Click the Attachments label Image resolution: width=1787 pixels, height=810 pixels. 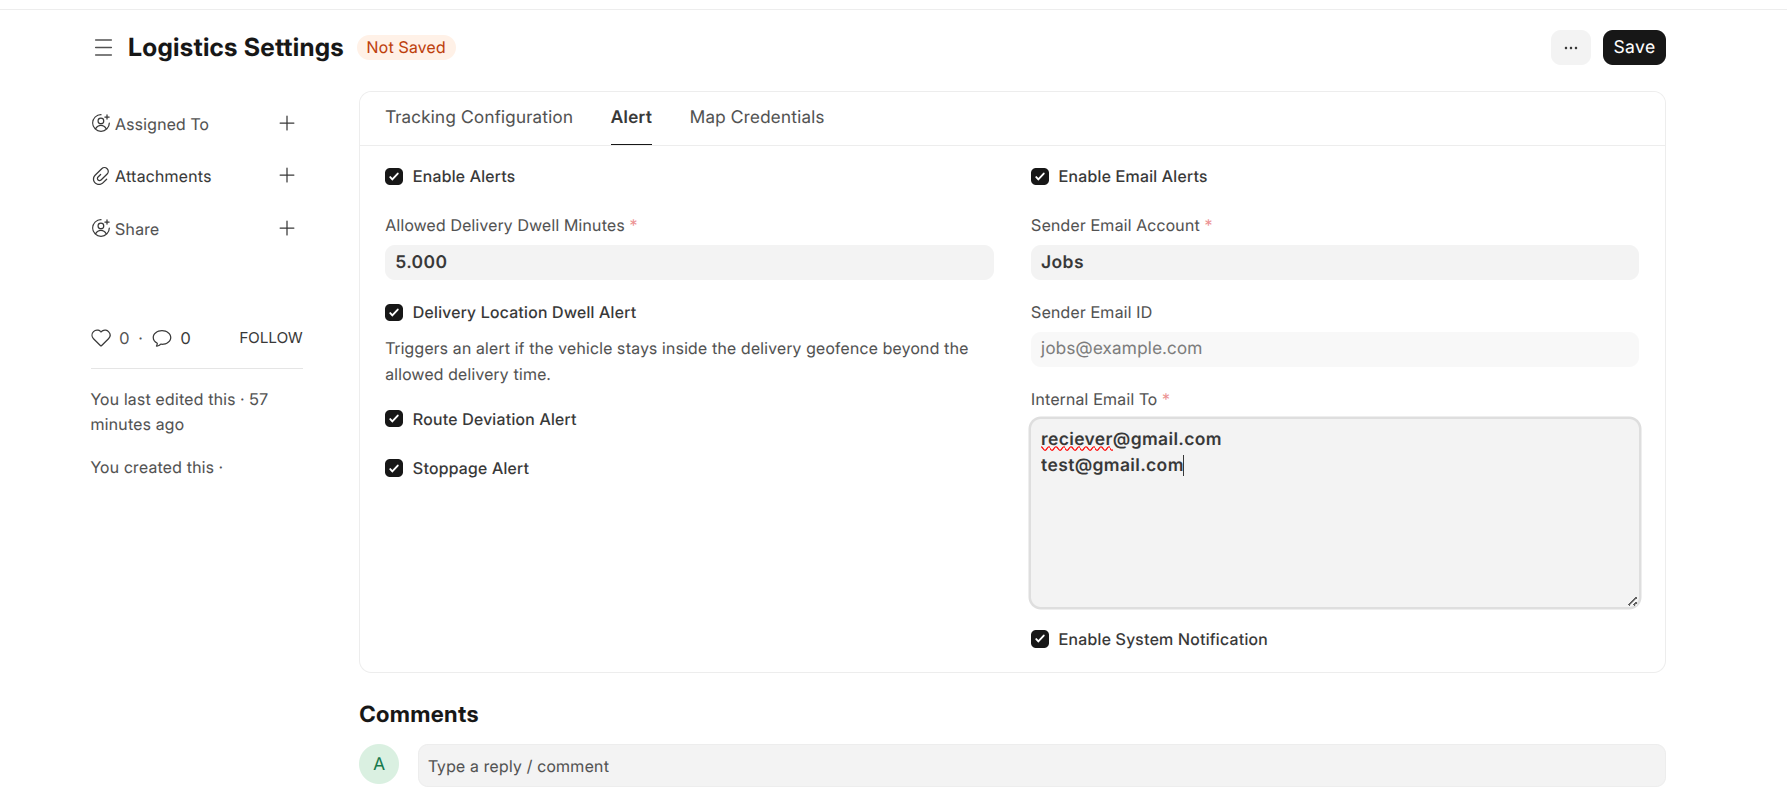click(x=163, y=177)
